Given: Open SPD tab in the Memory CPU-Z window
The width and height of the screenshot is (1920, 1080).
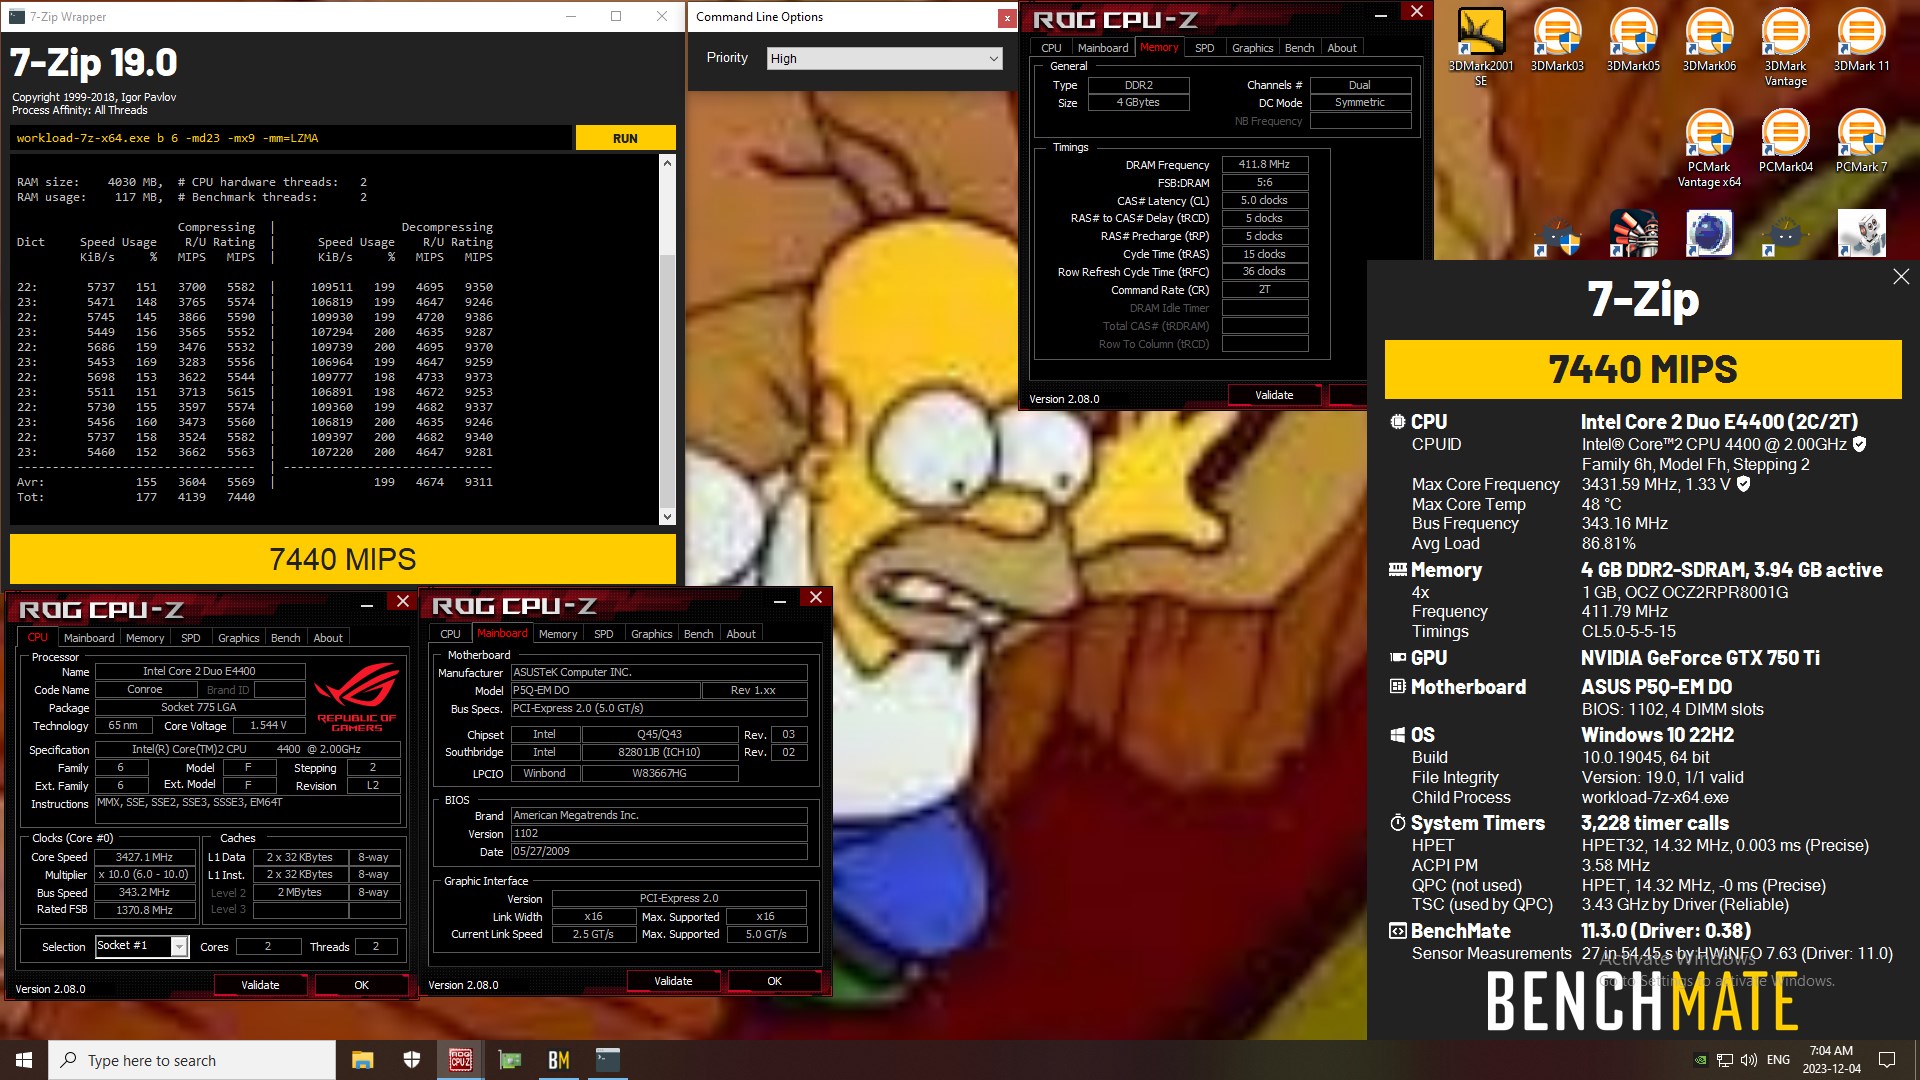Looking at the screenshot, I should click(1204, 48).
